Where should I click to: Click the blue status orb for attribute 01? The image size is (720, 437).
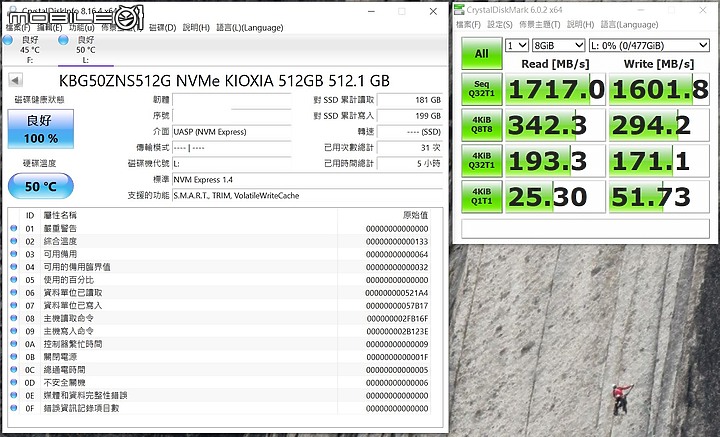(x=14, y=228)
